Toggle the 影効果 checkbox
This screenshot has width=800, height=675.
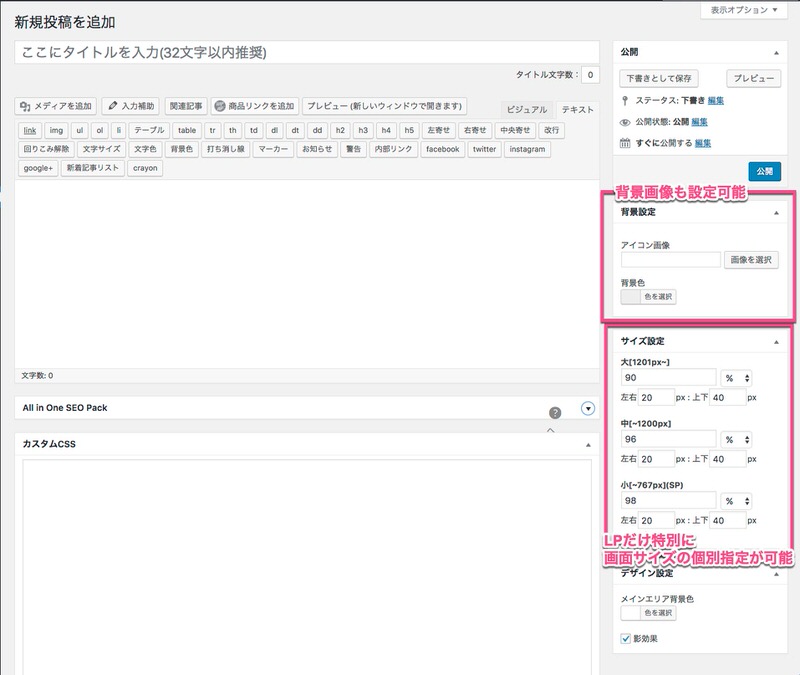coord(627,638)
